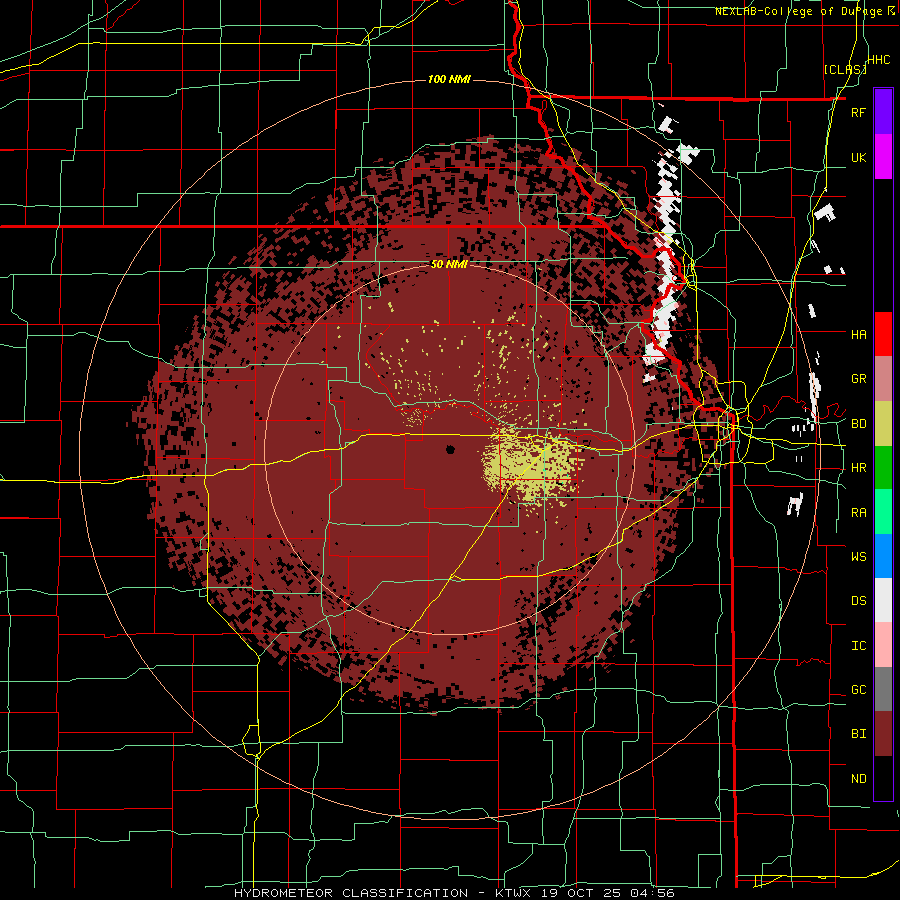
Task: Click the WS blue legend swatch
Action: pyautogui.click(x=883, y=556)
